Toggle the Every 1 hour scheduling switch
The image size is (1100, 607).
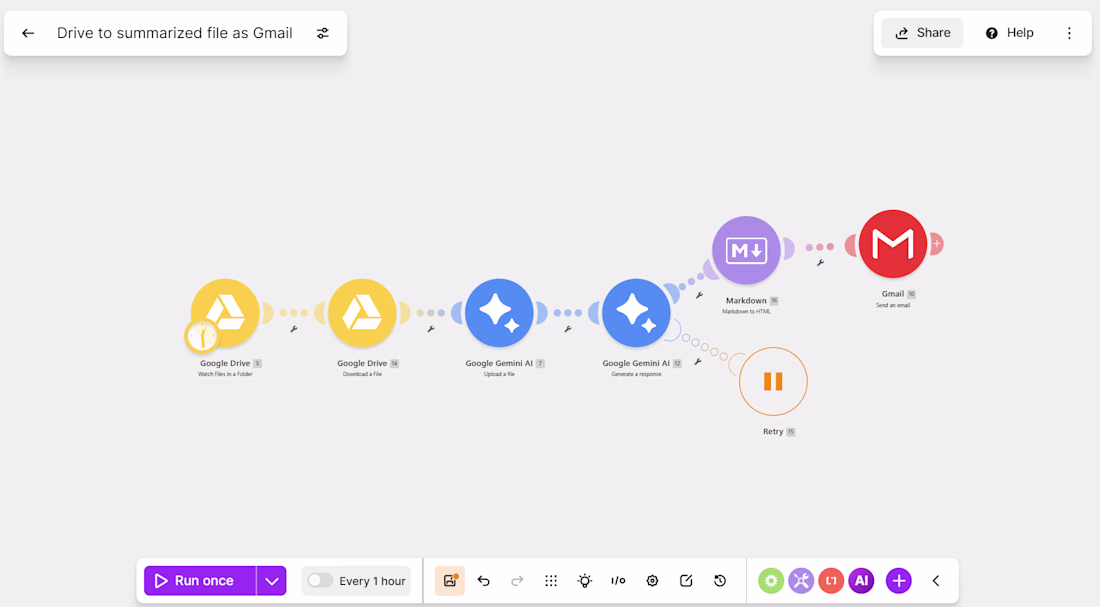click(x=320, y=580)
